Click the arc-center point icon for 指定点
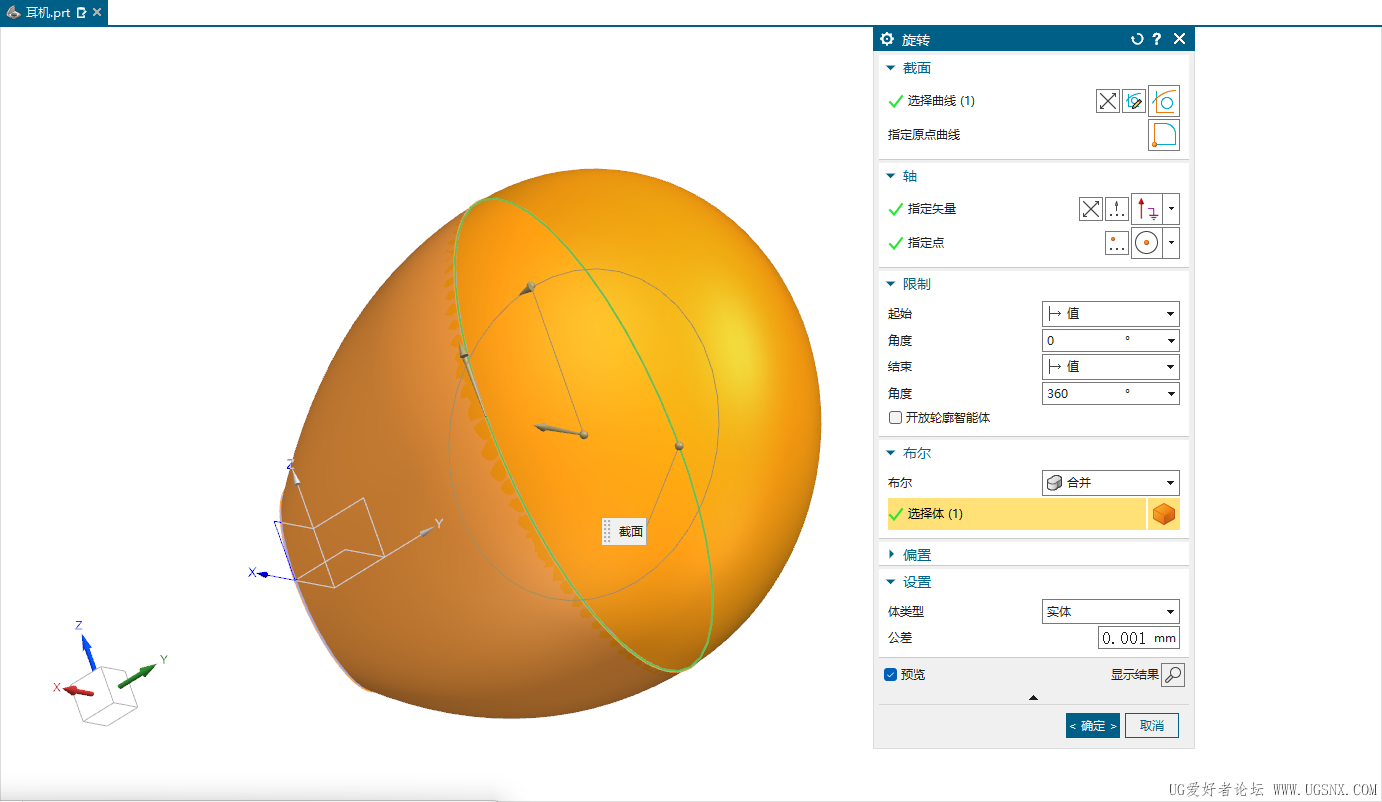The image size is (1382, 802). click(1148, 243)
